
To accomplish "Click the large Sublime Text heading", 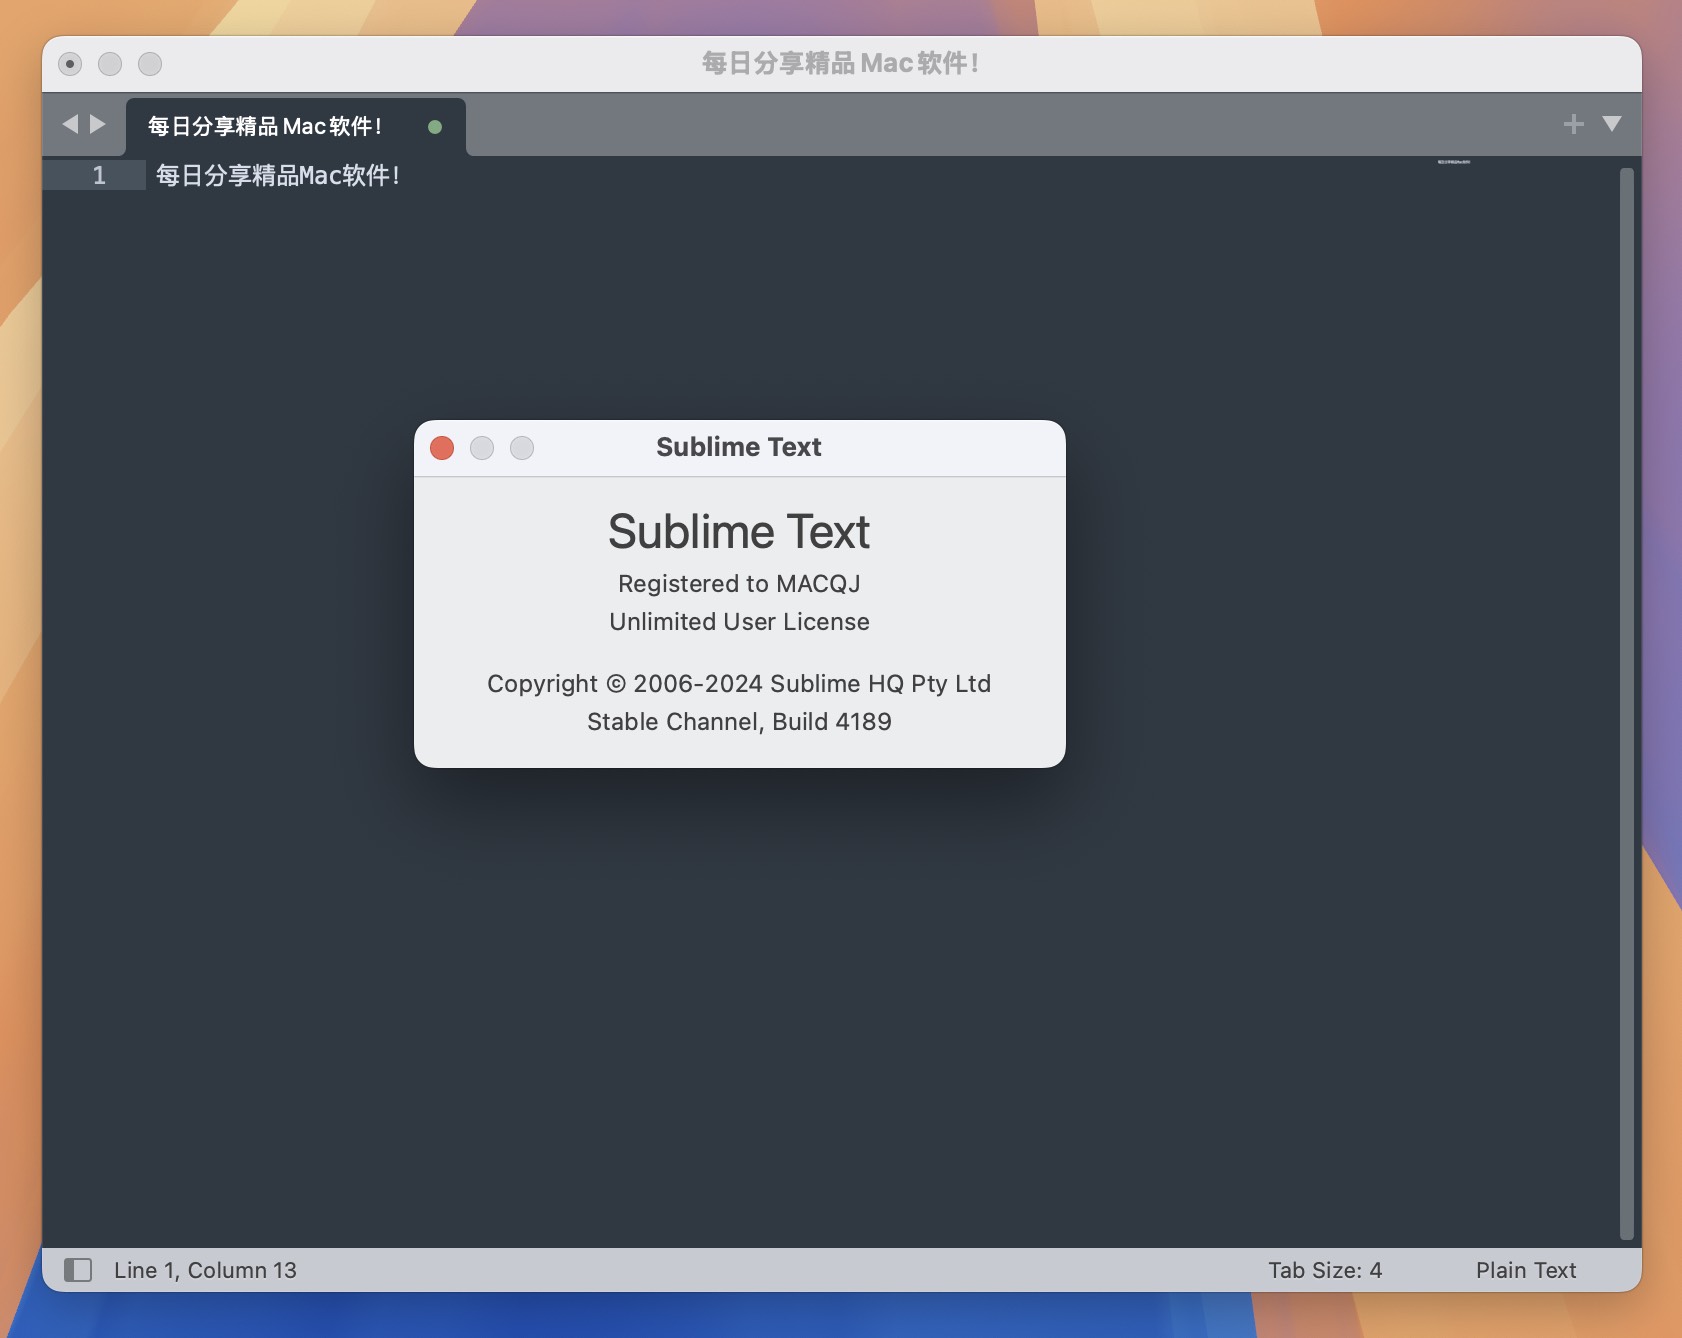I will point(739,532).
